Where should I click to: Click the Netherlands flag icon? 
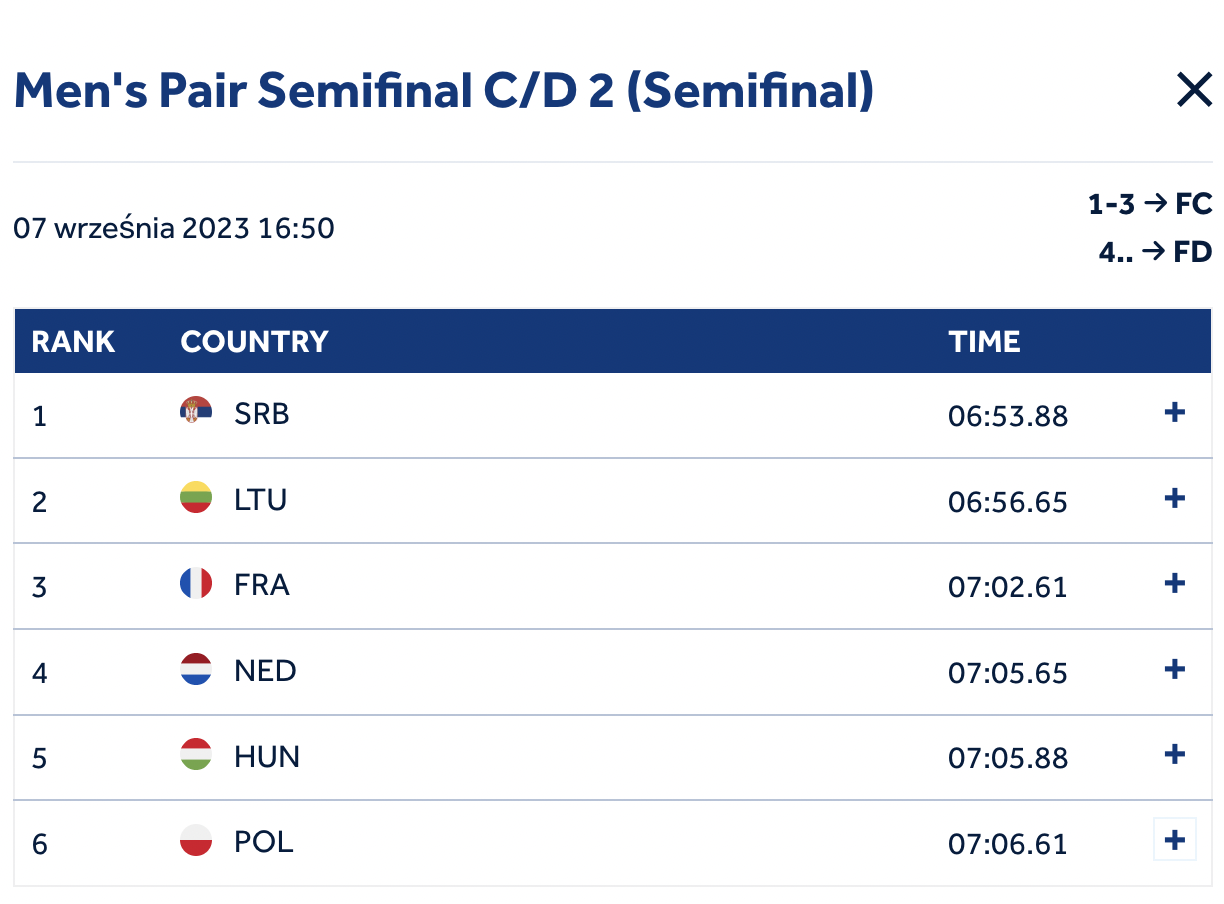click(x=196, y=669)
